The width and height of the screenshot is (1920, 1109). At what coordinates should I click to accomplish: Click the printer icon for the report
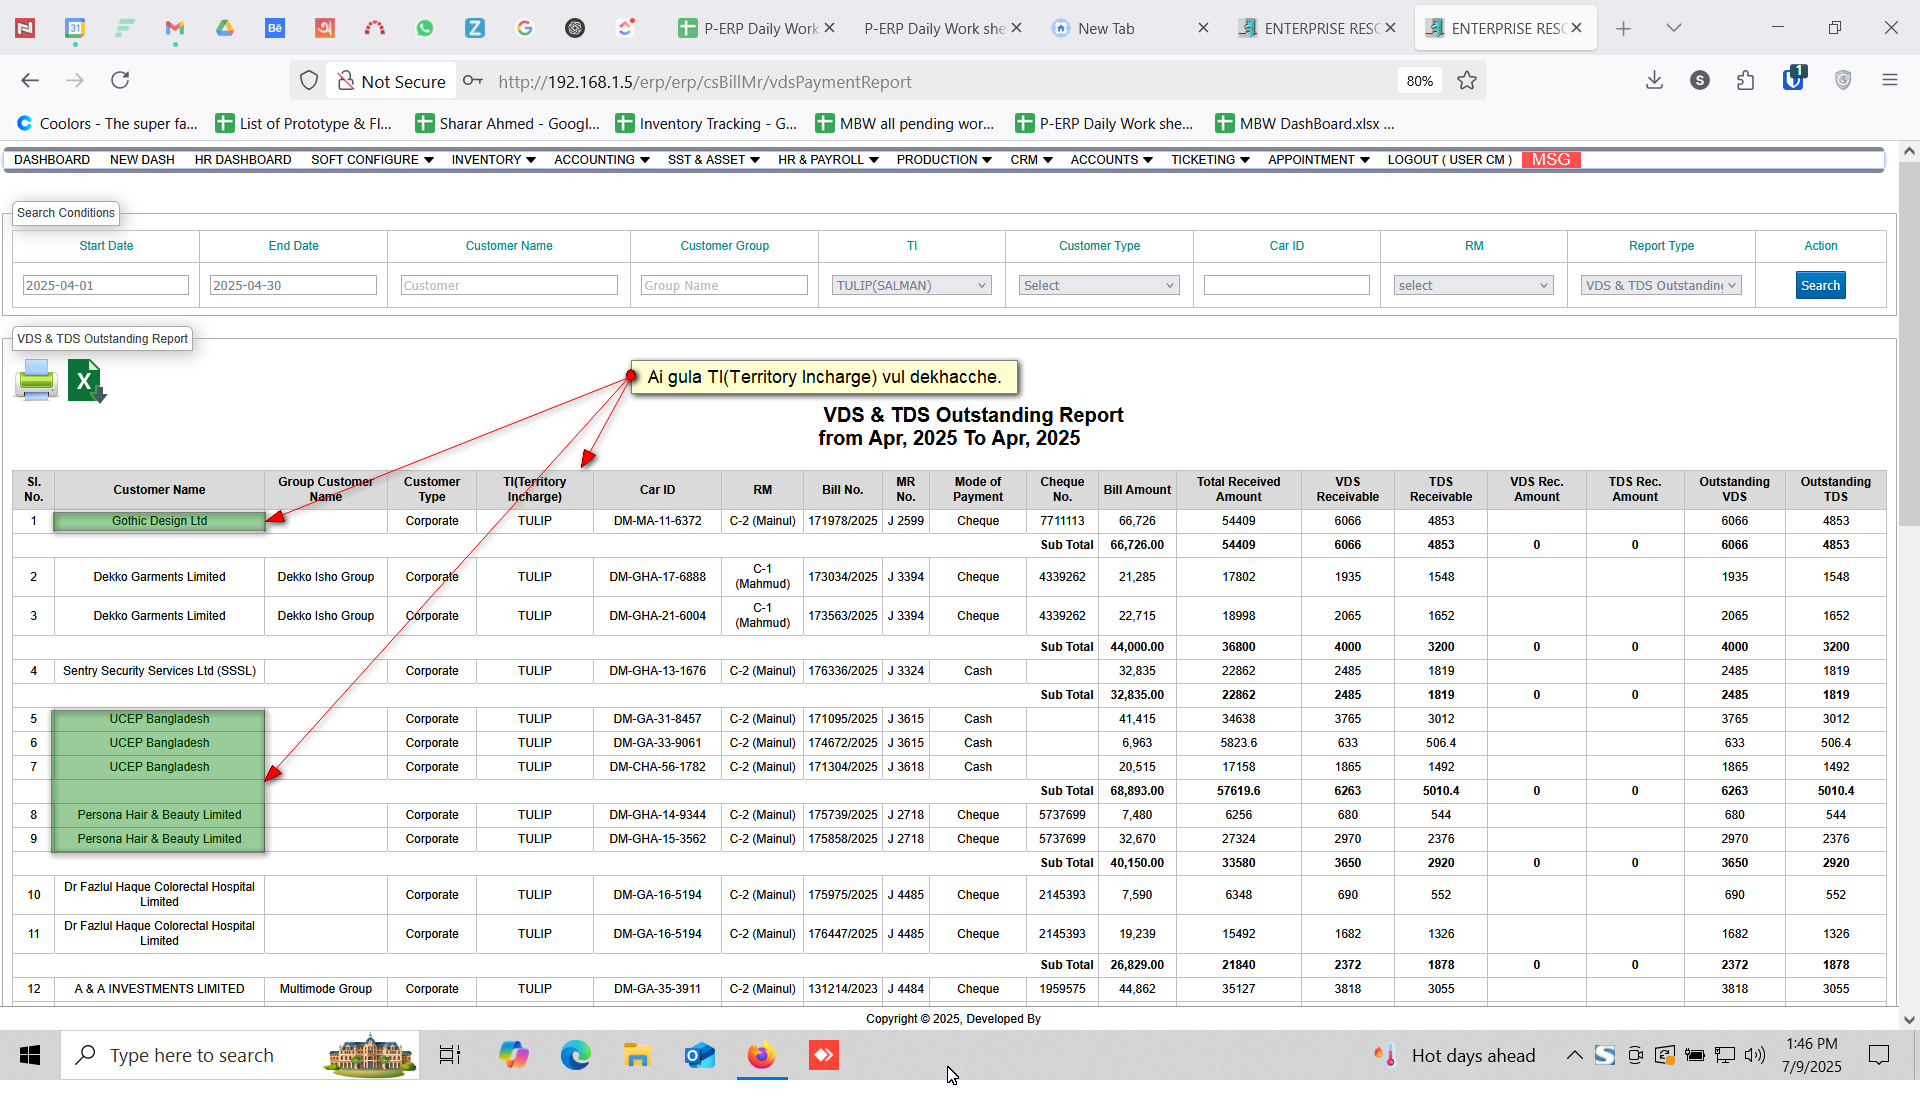pyautogui.click(x=36, y=381)
